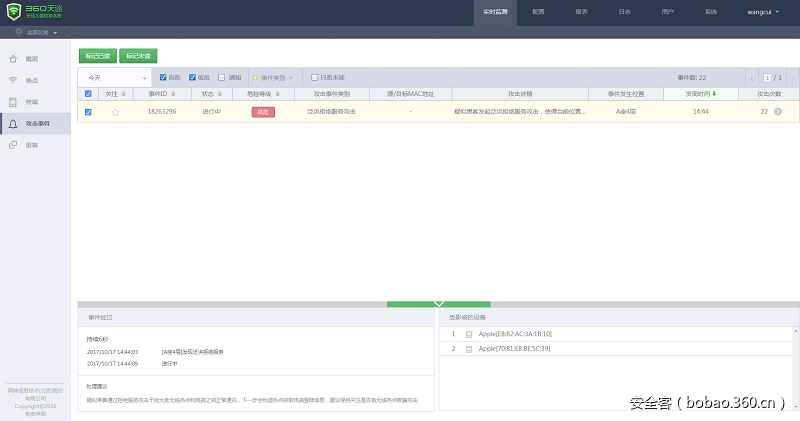The width and height of the screenshot is (800, 421).
Task: Click the 360天巡 shield logo
Action: point(15,11)
